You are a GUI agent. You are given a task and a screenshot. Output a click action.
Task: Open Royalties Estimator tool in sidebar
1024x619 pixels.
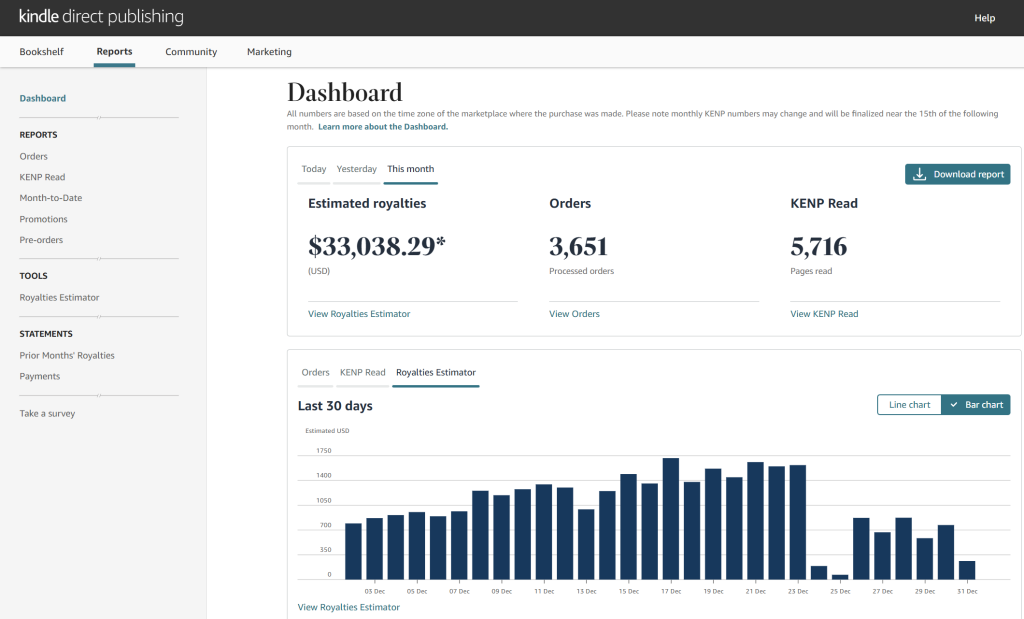coord(59,298)
